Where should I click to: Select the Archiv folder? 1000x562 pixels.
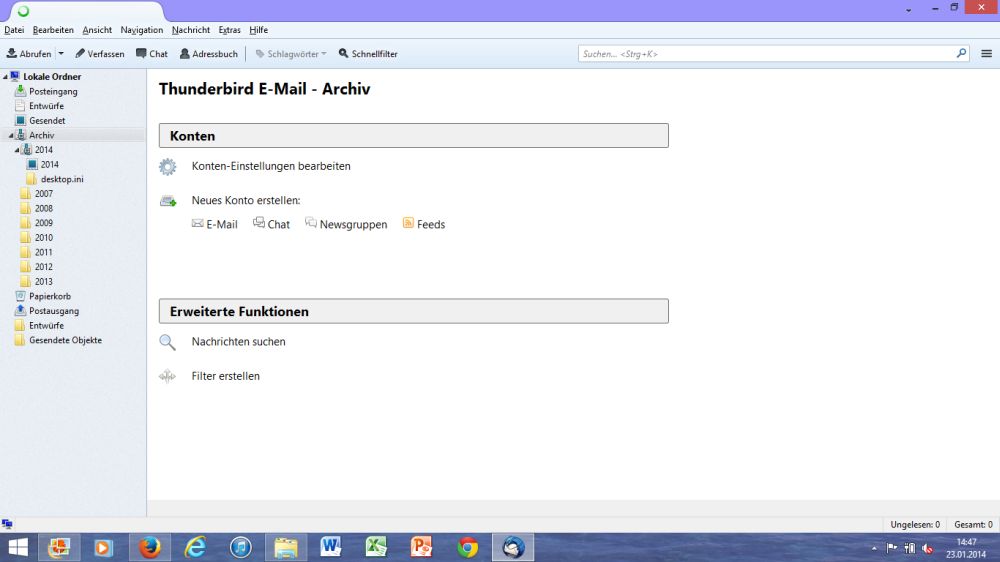click(x=41, y=135)
